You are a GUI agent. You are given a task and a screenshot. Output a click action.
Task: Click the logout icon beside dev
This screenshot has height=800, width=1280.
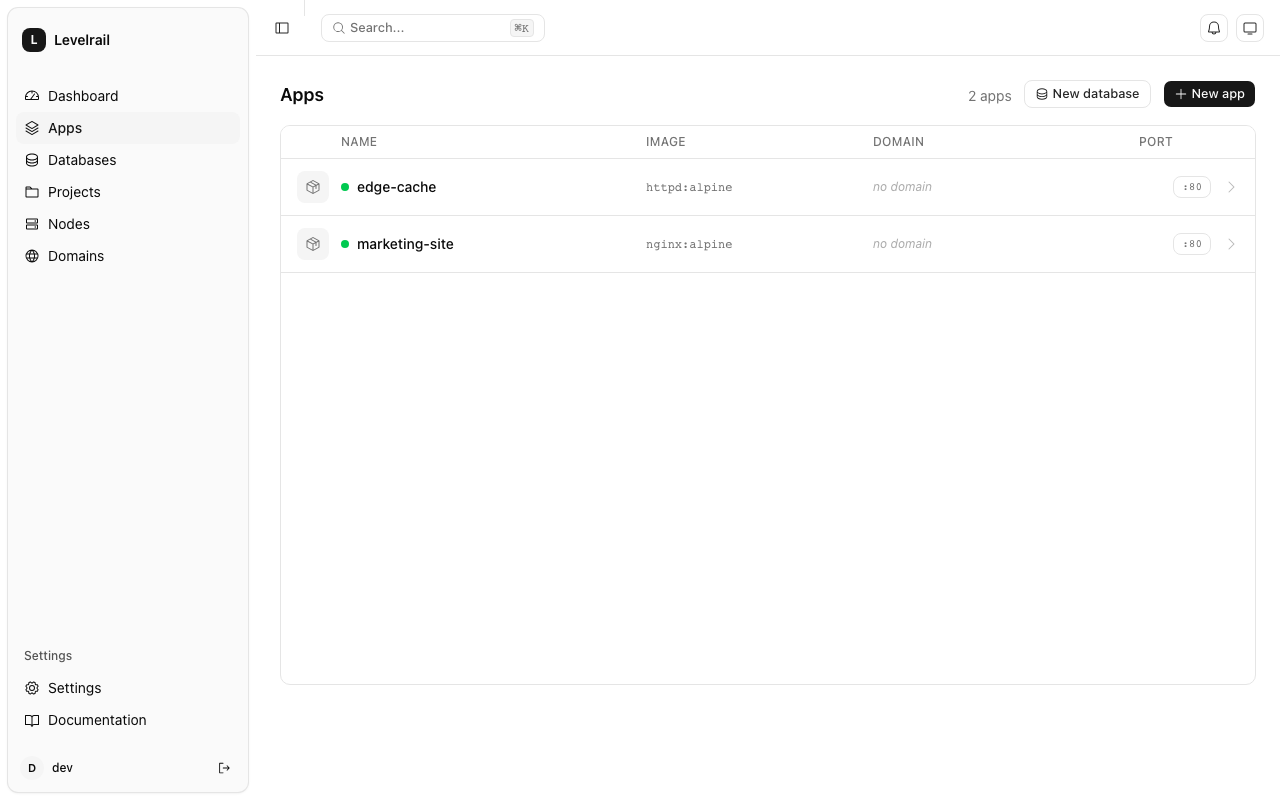tap(224, 768)
